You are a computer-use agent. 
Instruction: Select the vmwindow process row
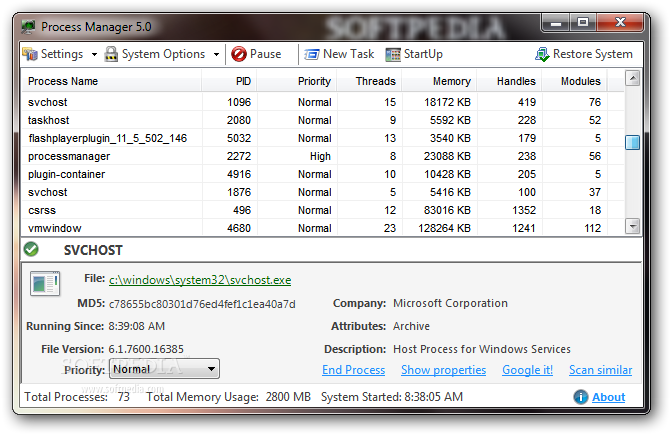(x=323, y=228)
